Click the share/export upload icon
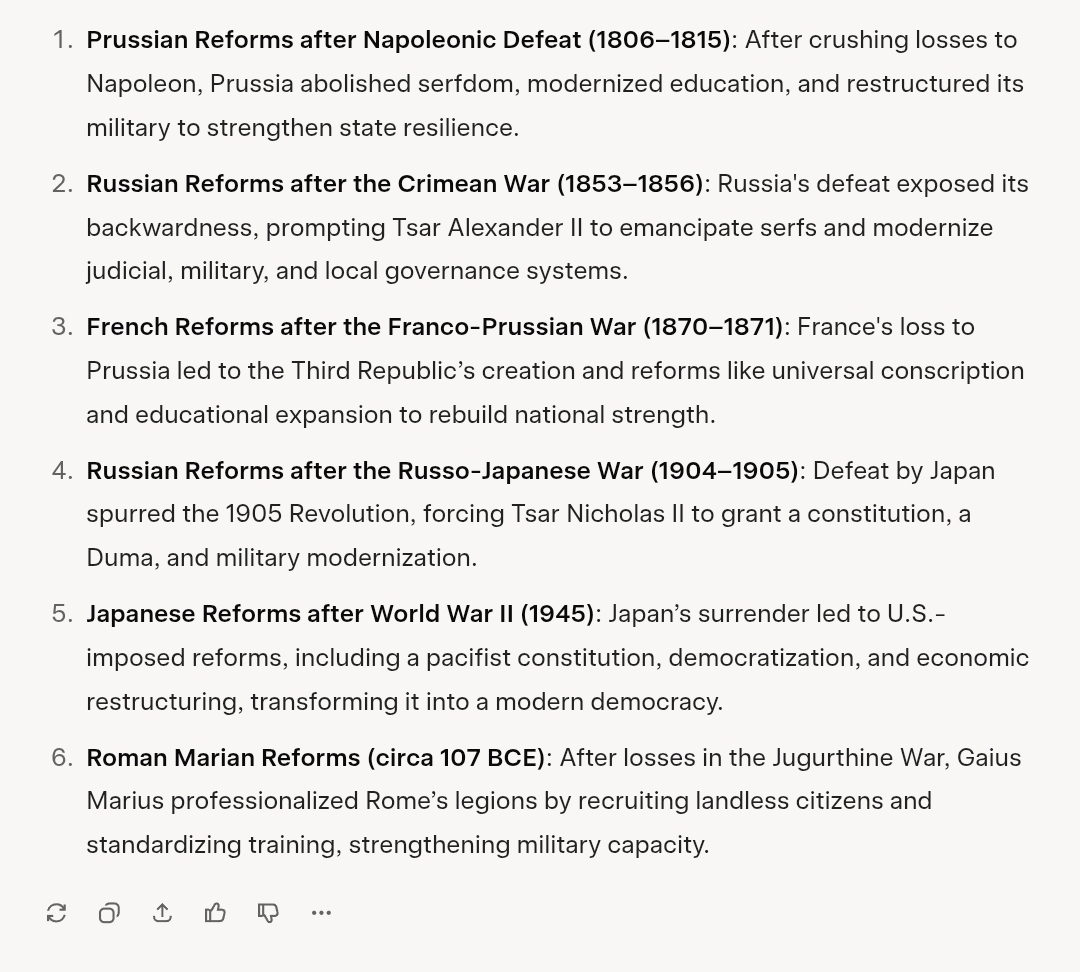 (x=162, y=912)
